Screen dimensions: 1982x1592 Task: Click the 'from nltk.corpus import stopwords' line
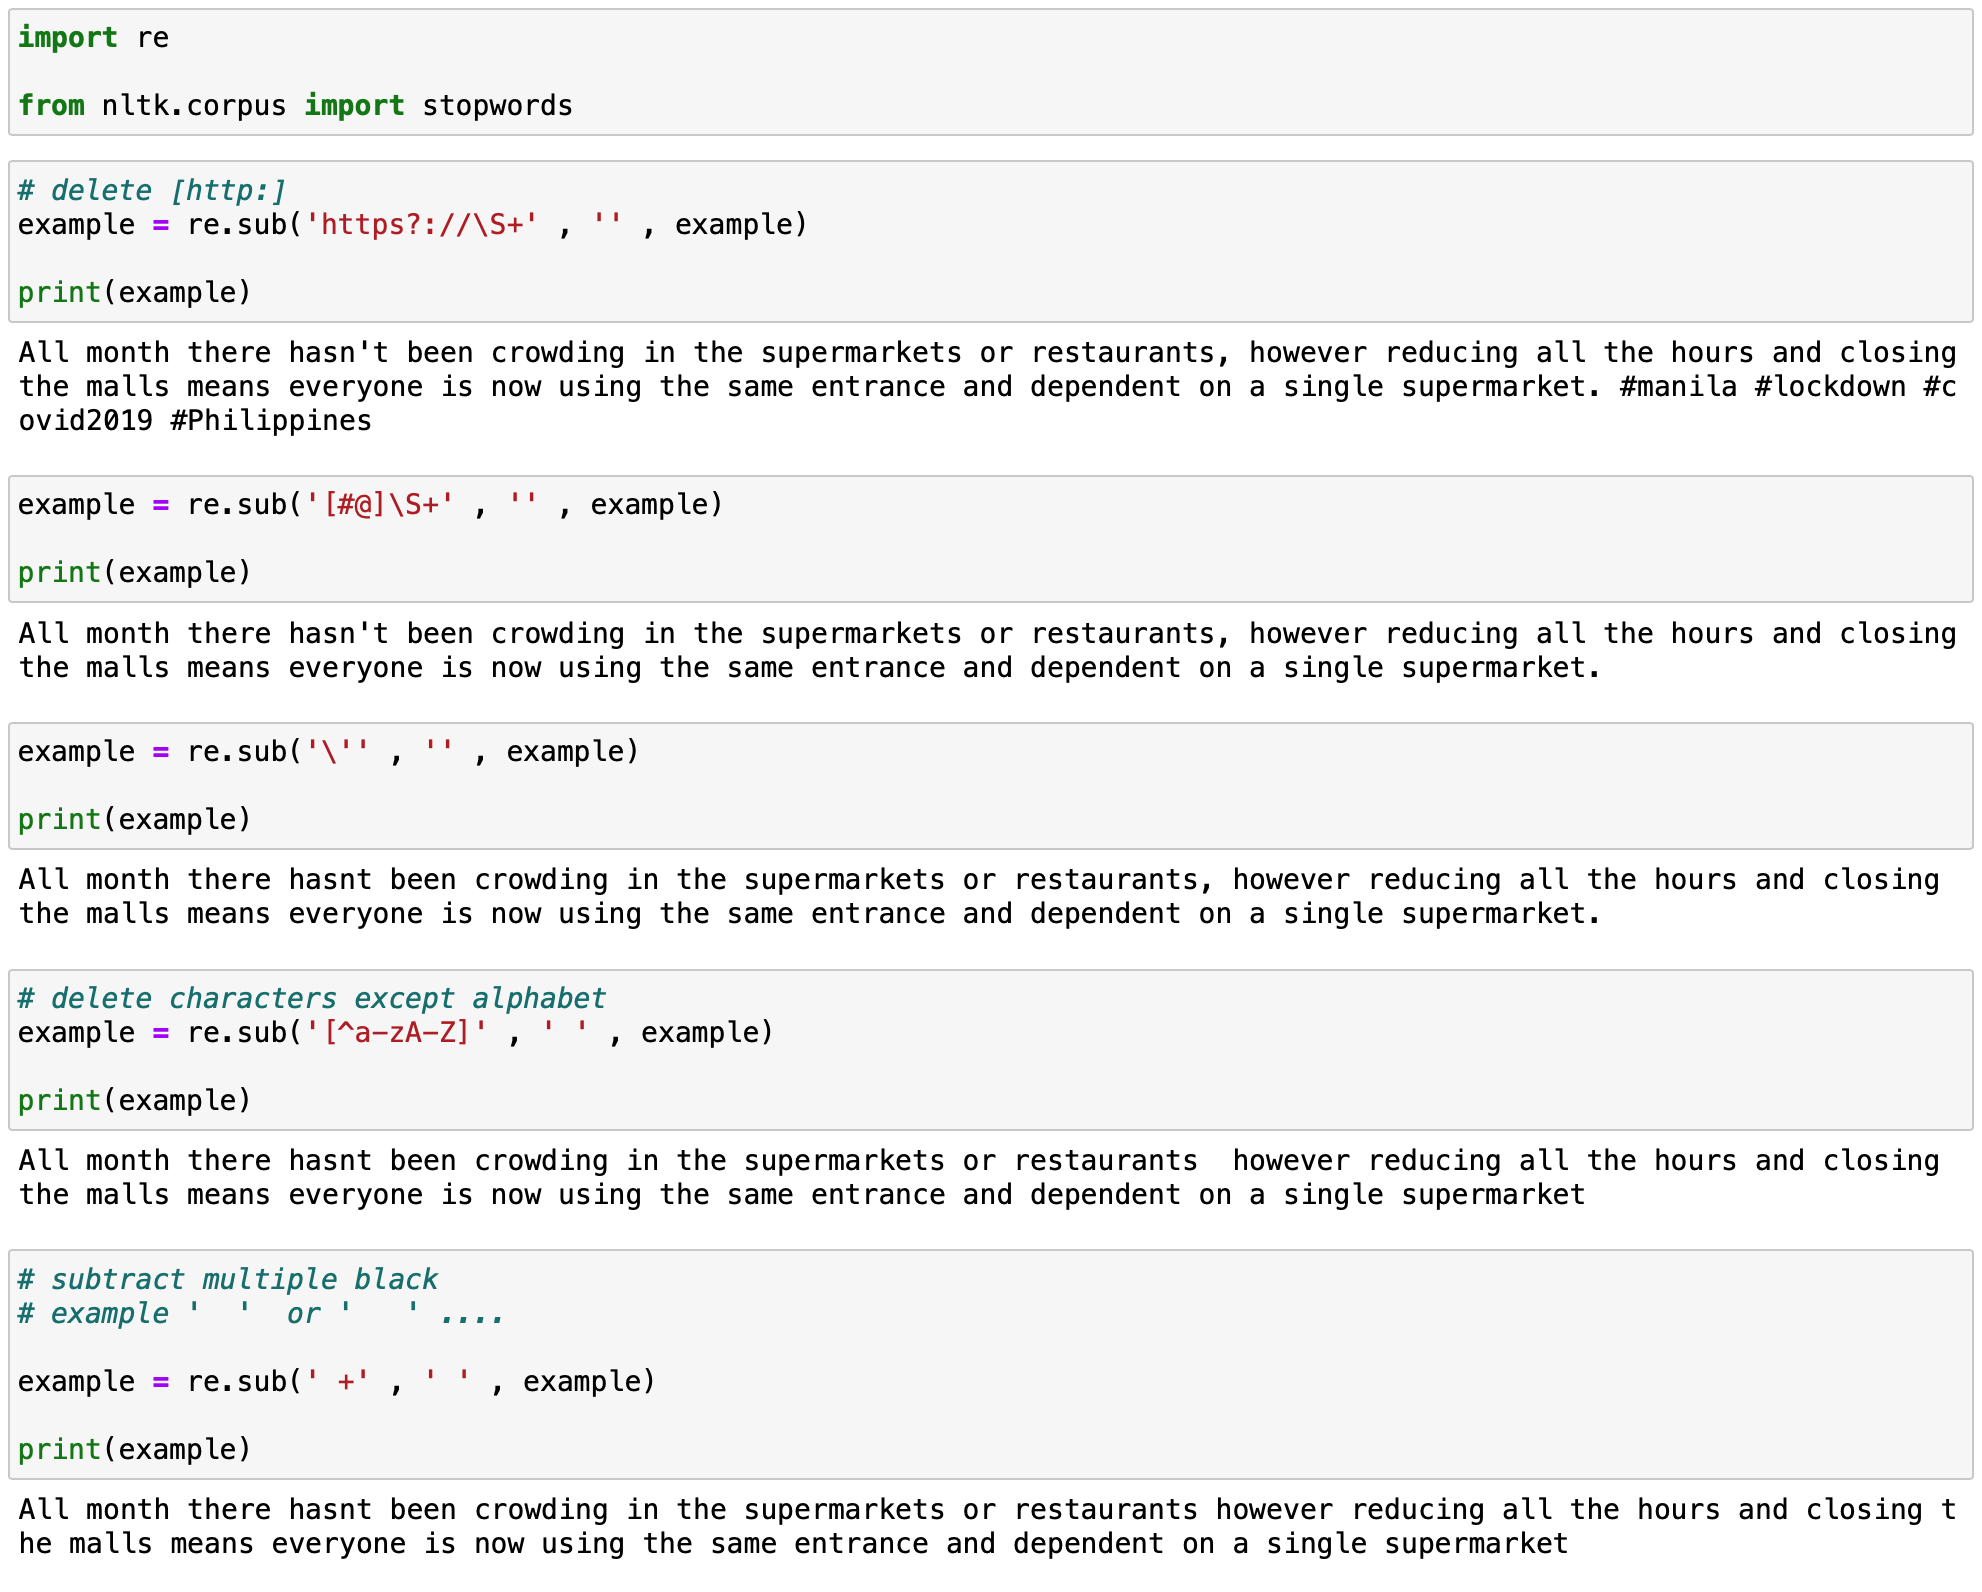[295, 106]
